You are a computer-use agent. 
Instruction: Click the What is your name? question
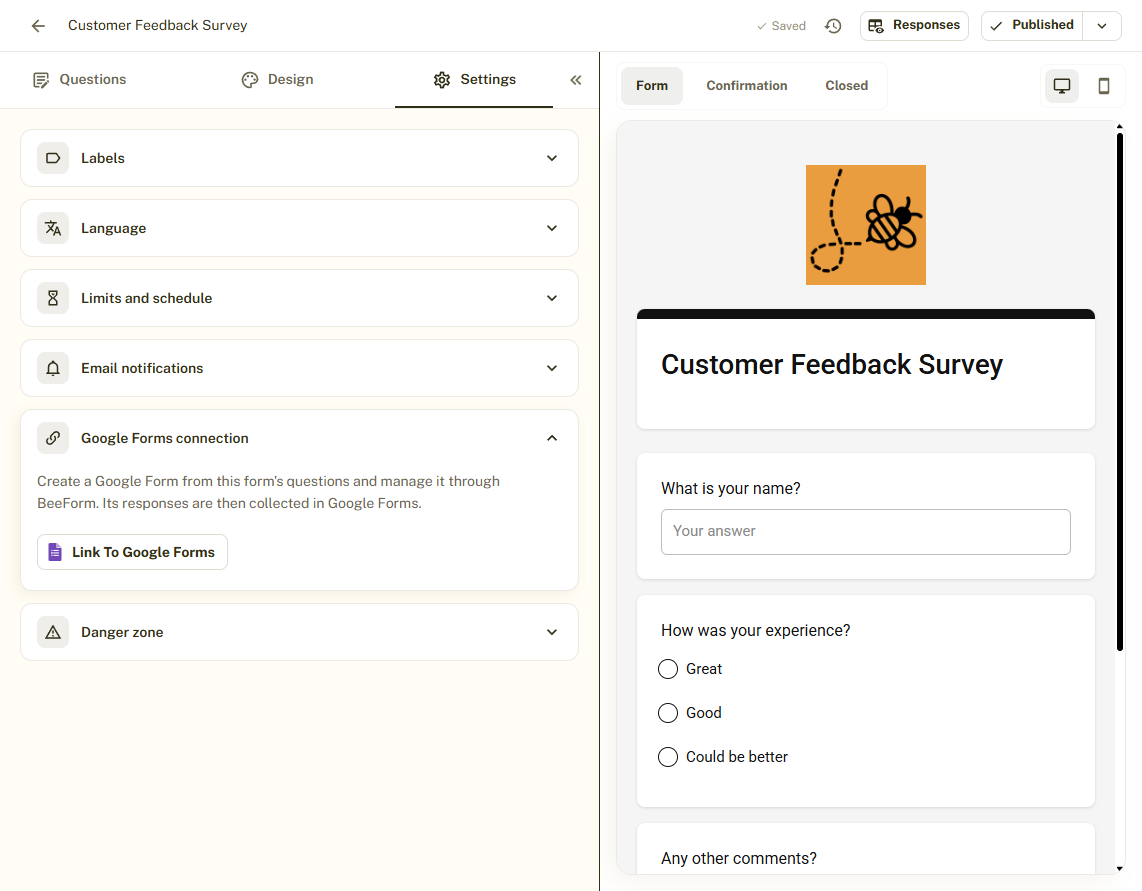[x=731, y=489]
